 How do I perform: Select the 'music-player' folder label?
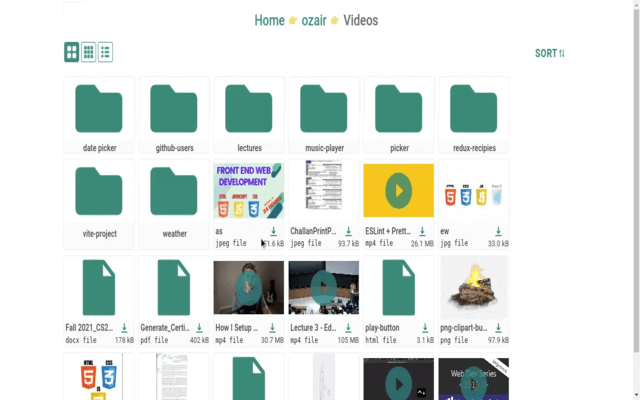tap(324, 148)
